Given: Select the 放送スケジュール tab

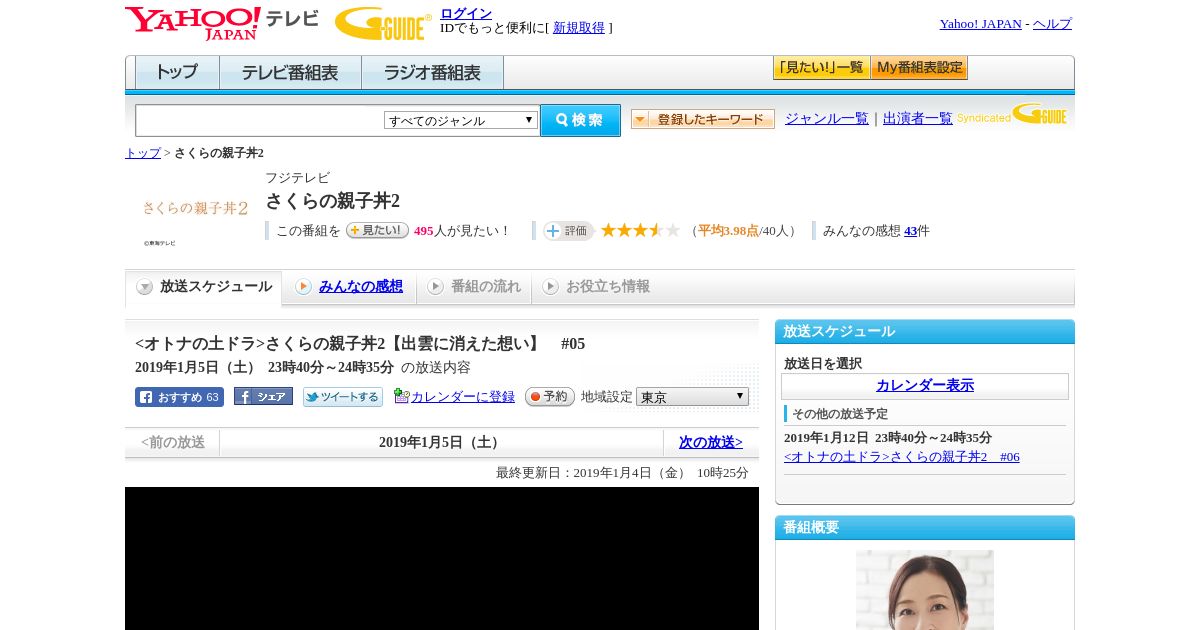Looking at the screenshot, I should 204,287.
